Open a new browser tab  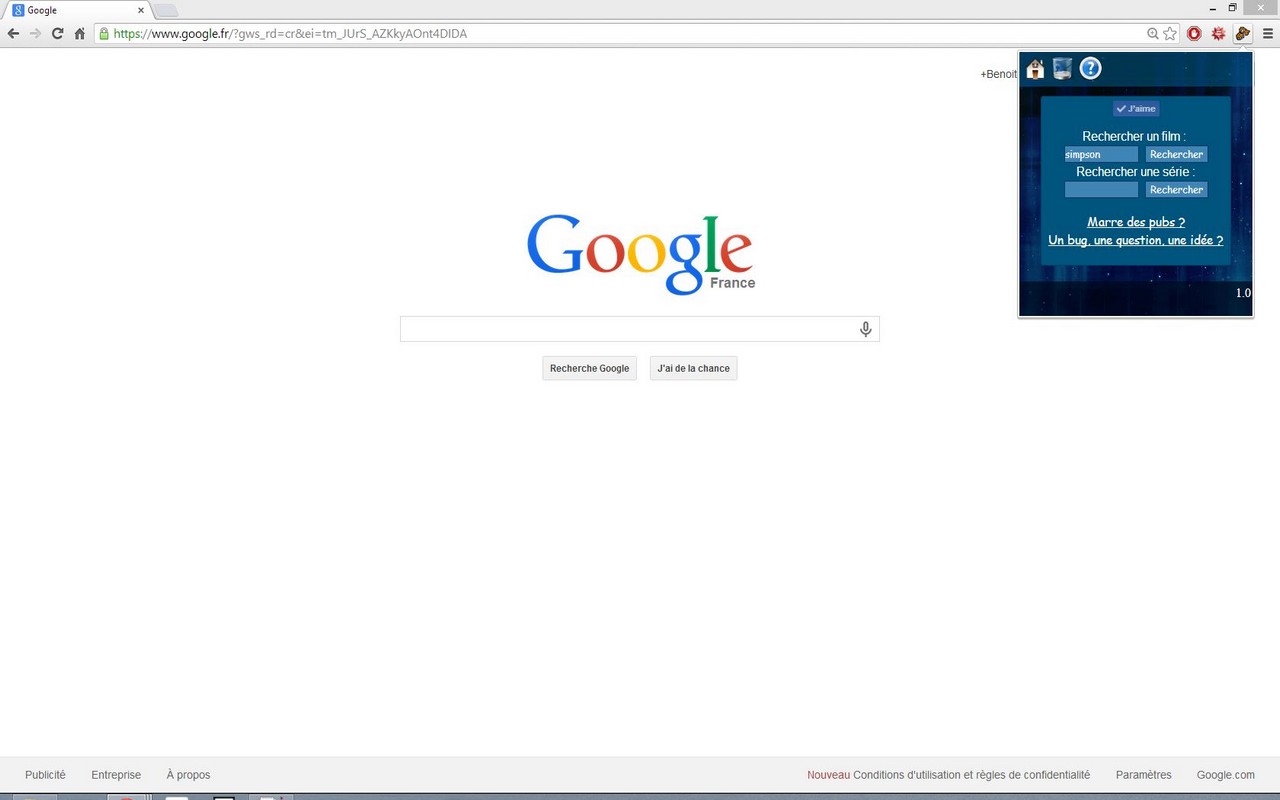[165, 11]
